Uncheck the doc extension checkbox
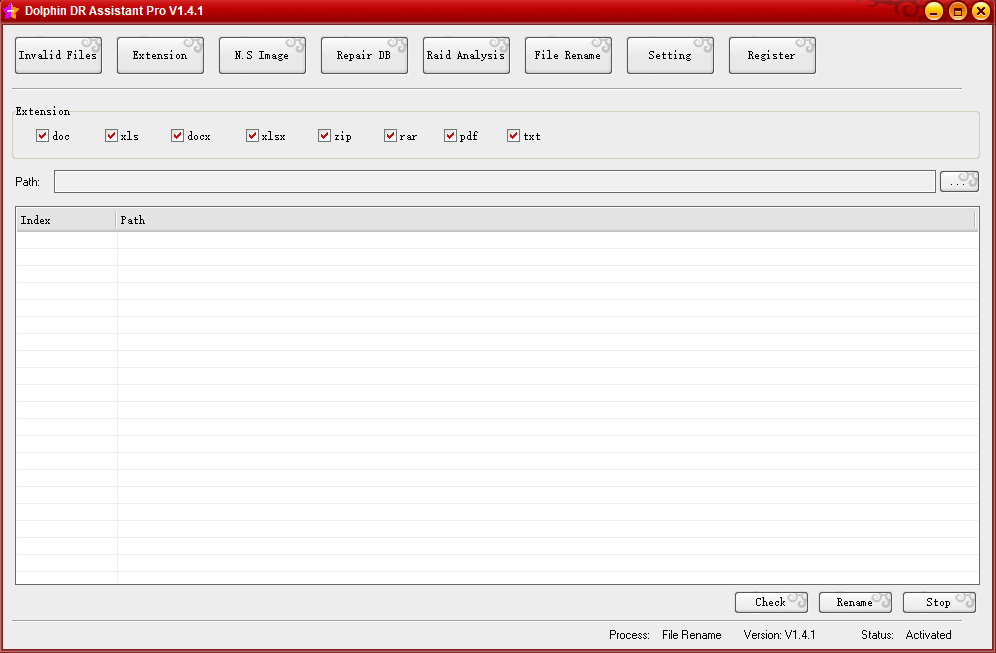Viewport: 996px width, 653px height. [43, 135]
